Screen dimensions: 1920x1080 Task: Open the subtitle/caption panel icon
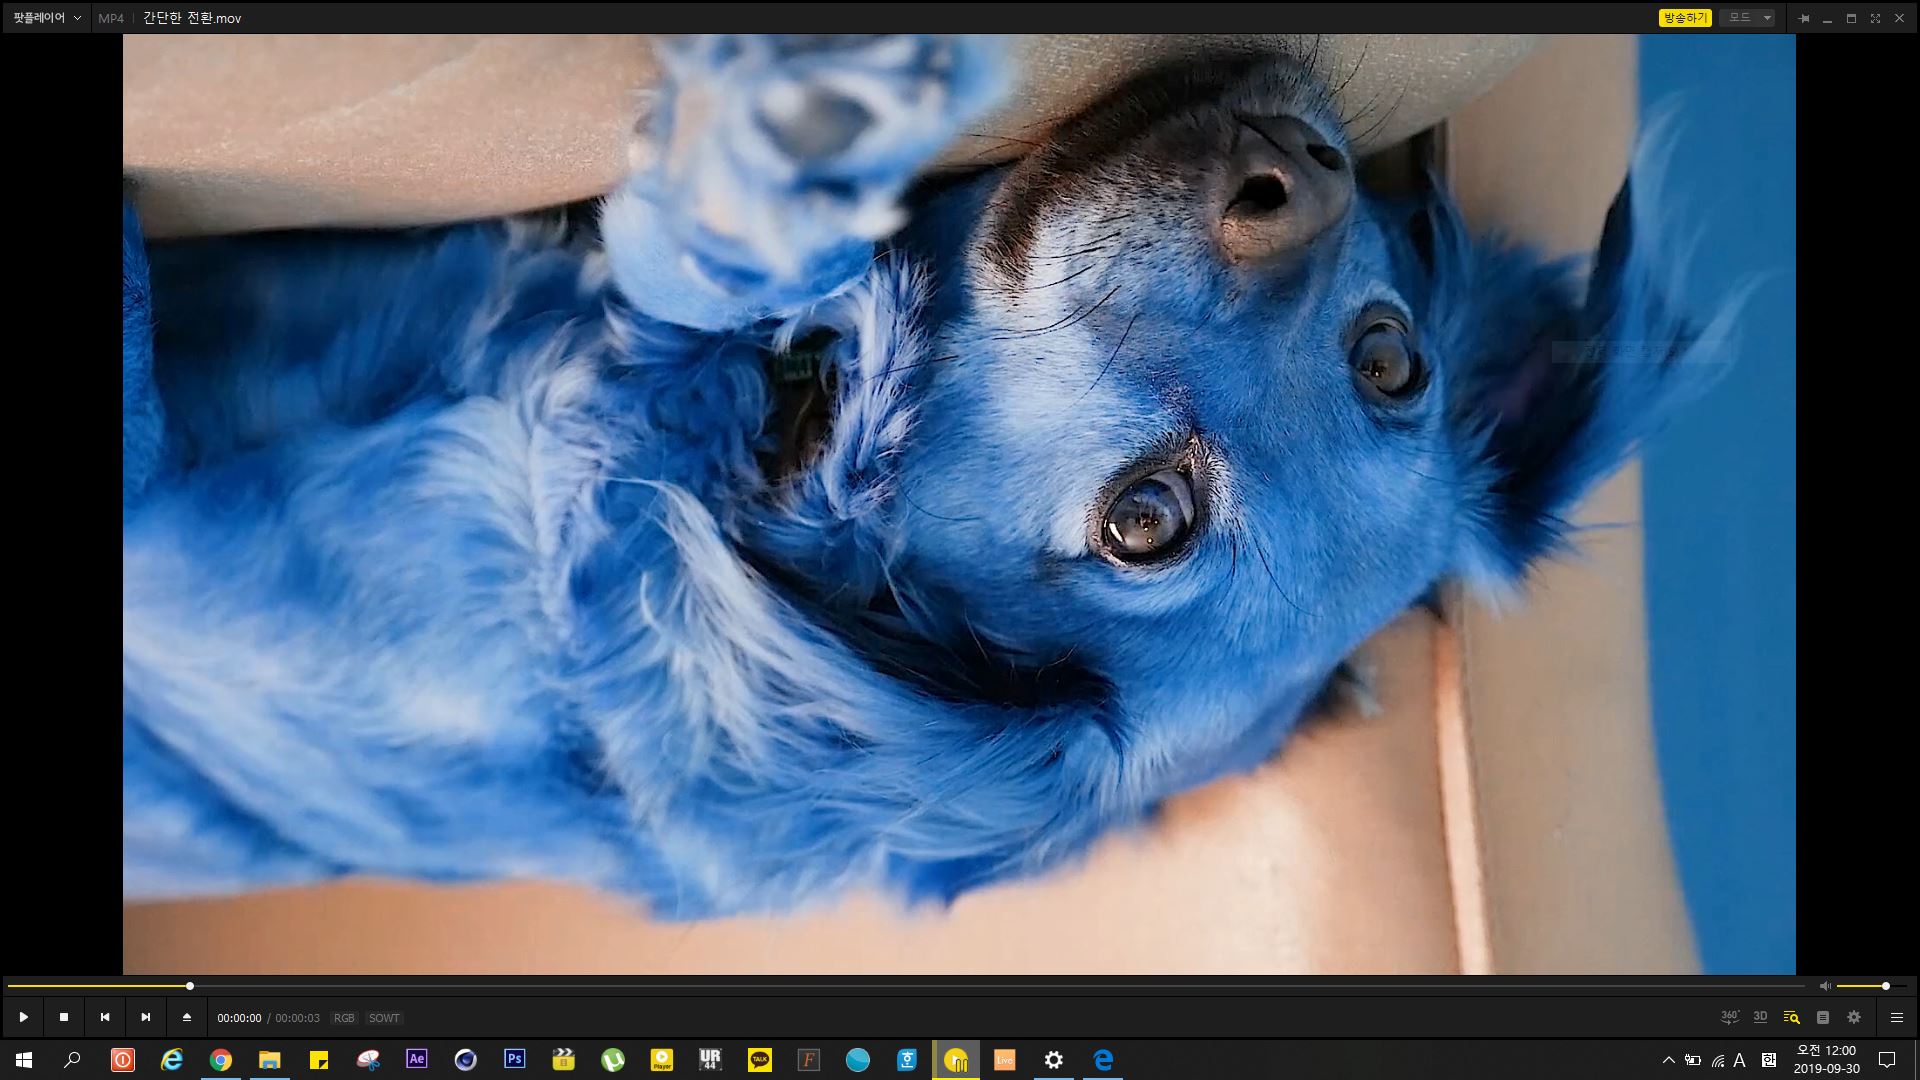pos(1823,1017)
